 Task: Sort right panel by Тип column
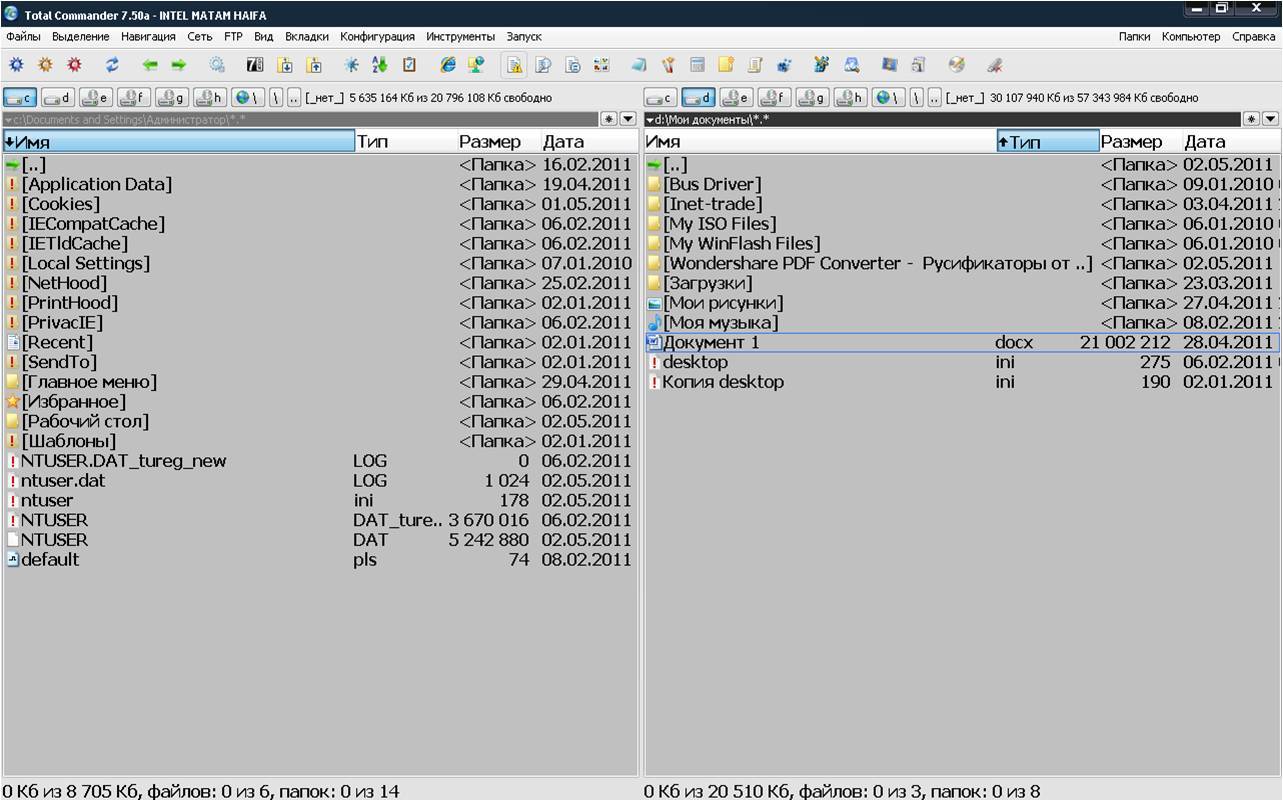1048,142
